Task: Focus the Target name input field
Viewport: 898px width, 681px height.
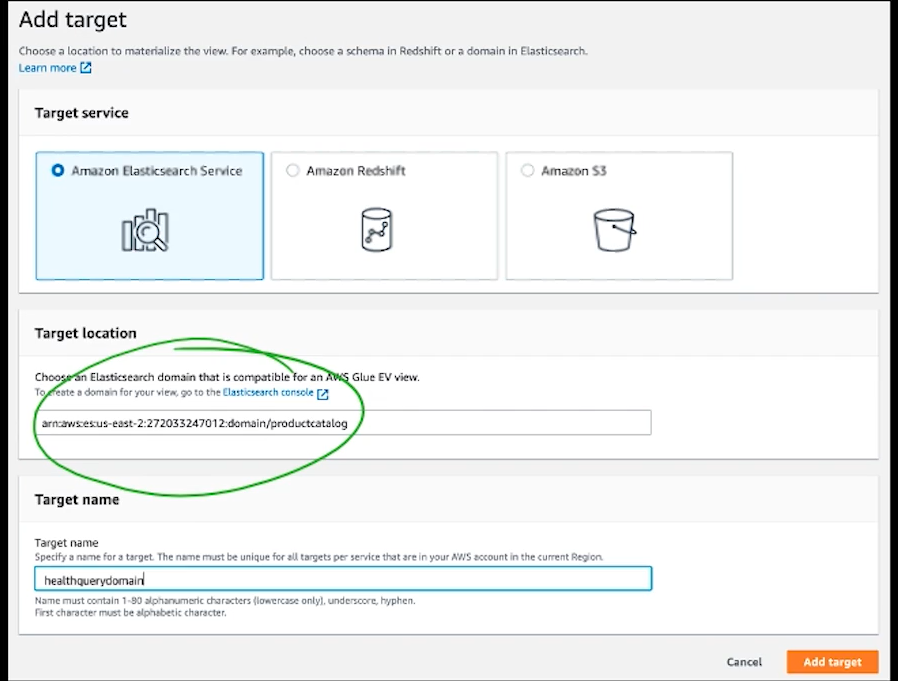Action: coord(343,579)
